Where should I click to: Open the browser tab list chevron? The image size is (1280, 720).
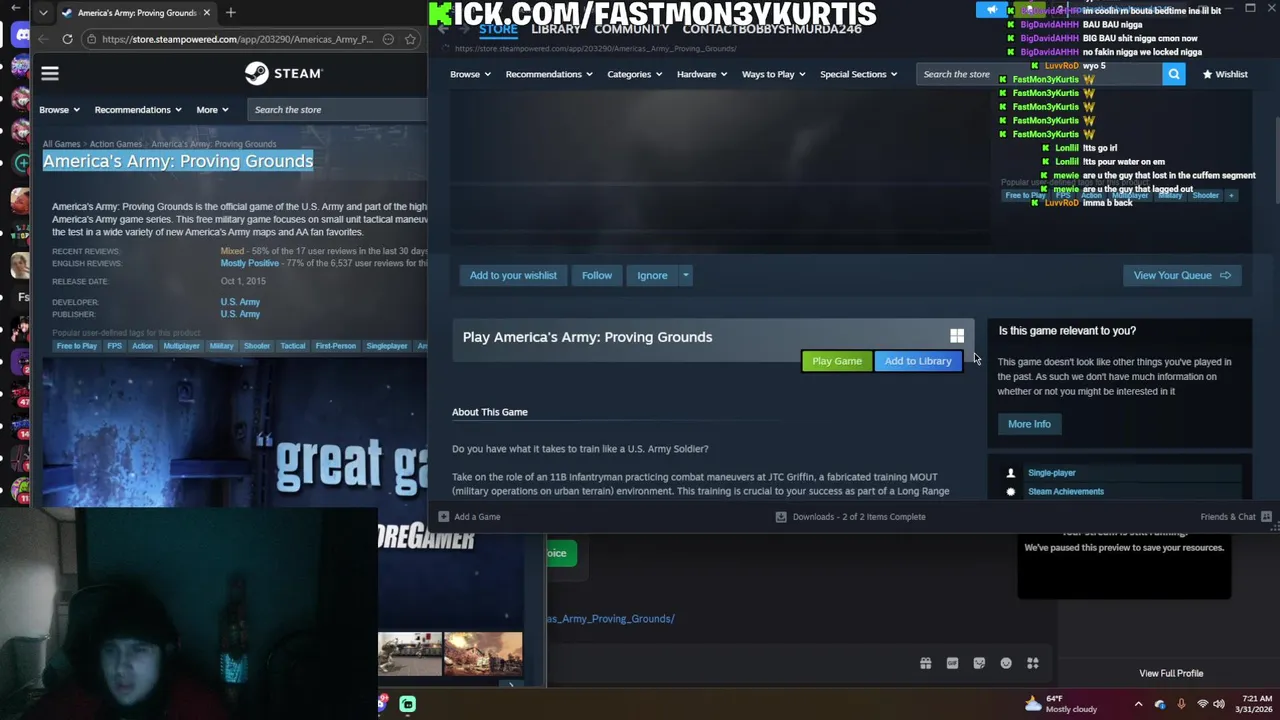[x=42, y=13]
